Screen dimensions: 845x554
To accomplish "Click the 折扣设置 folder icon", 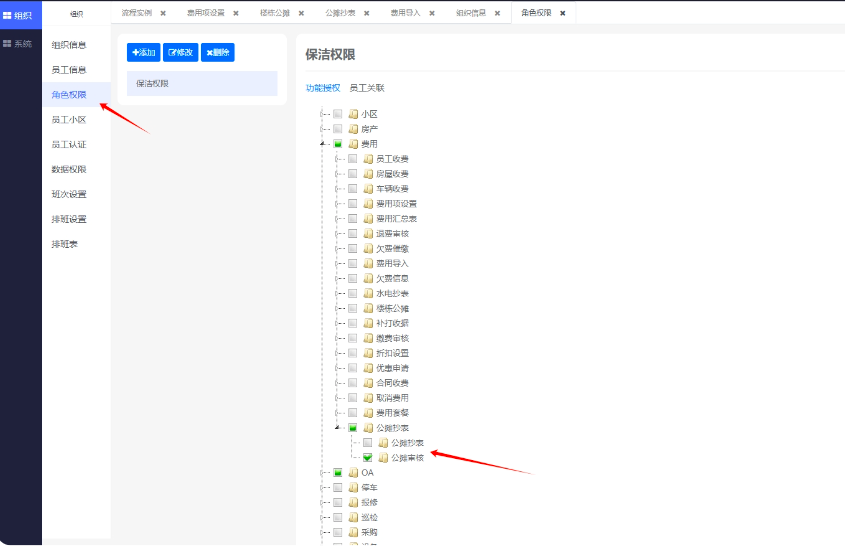I will coord(369,353).
